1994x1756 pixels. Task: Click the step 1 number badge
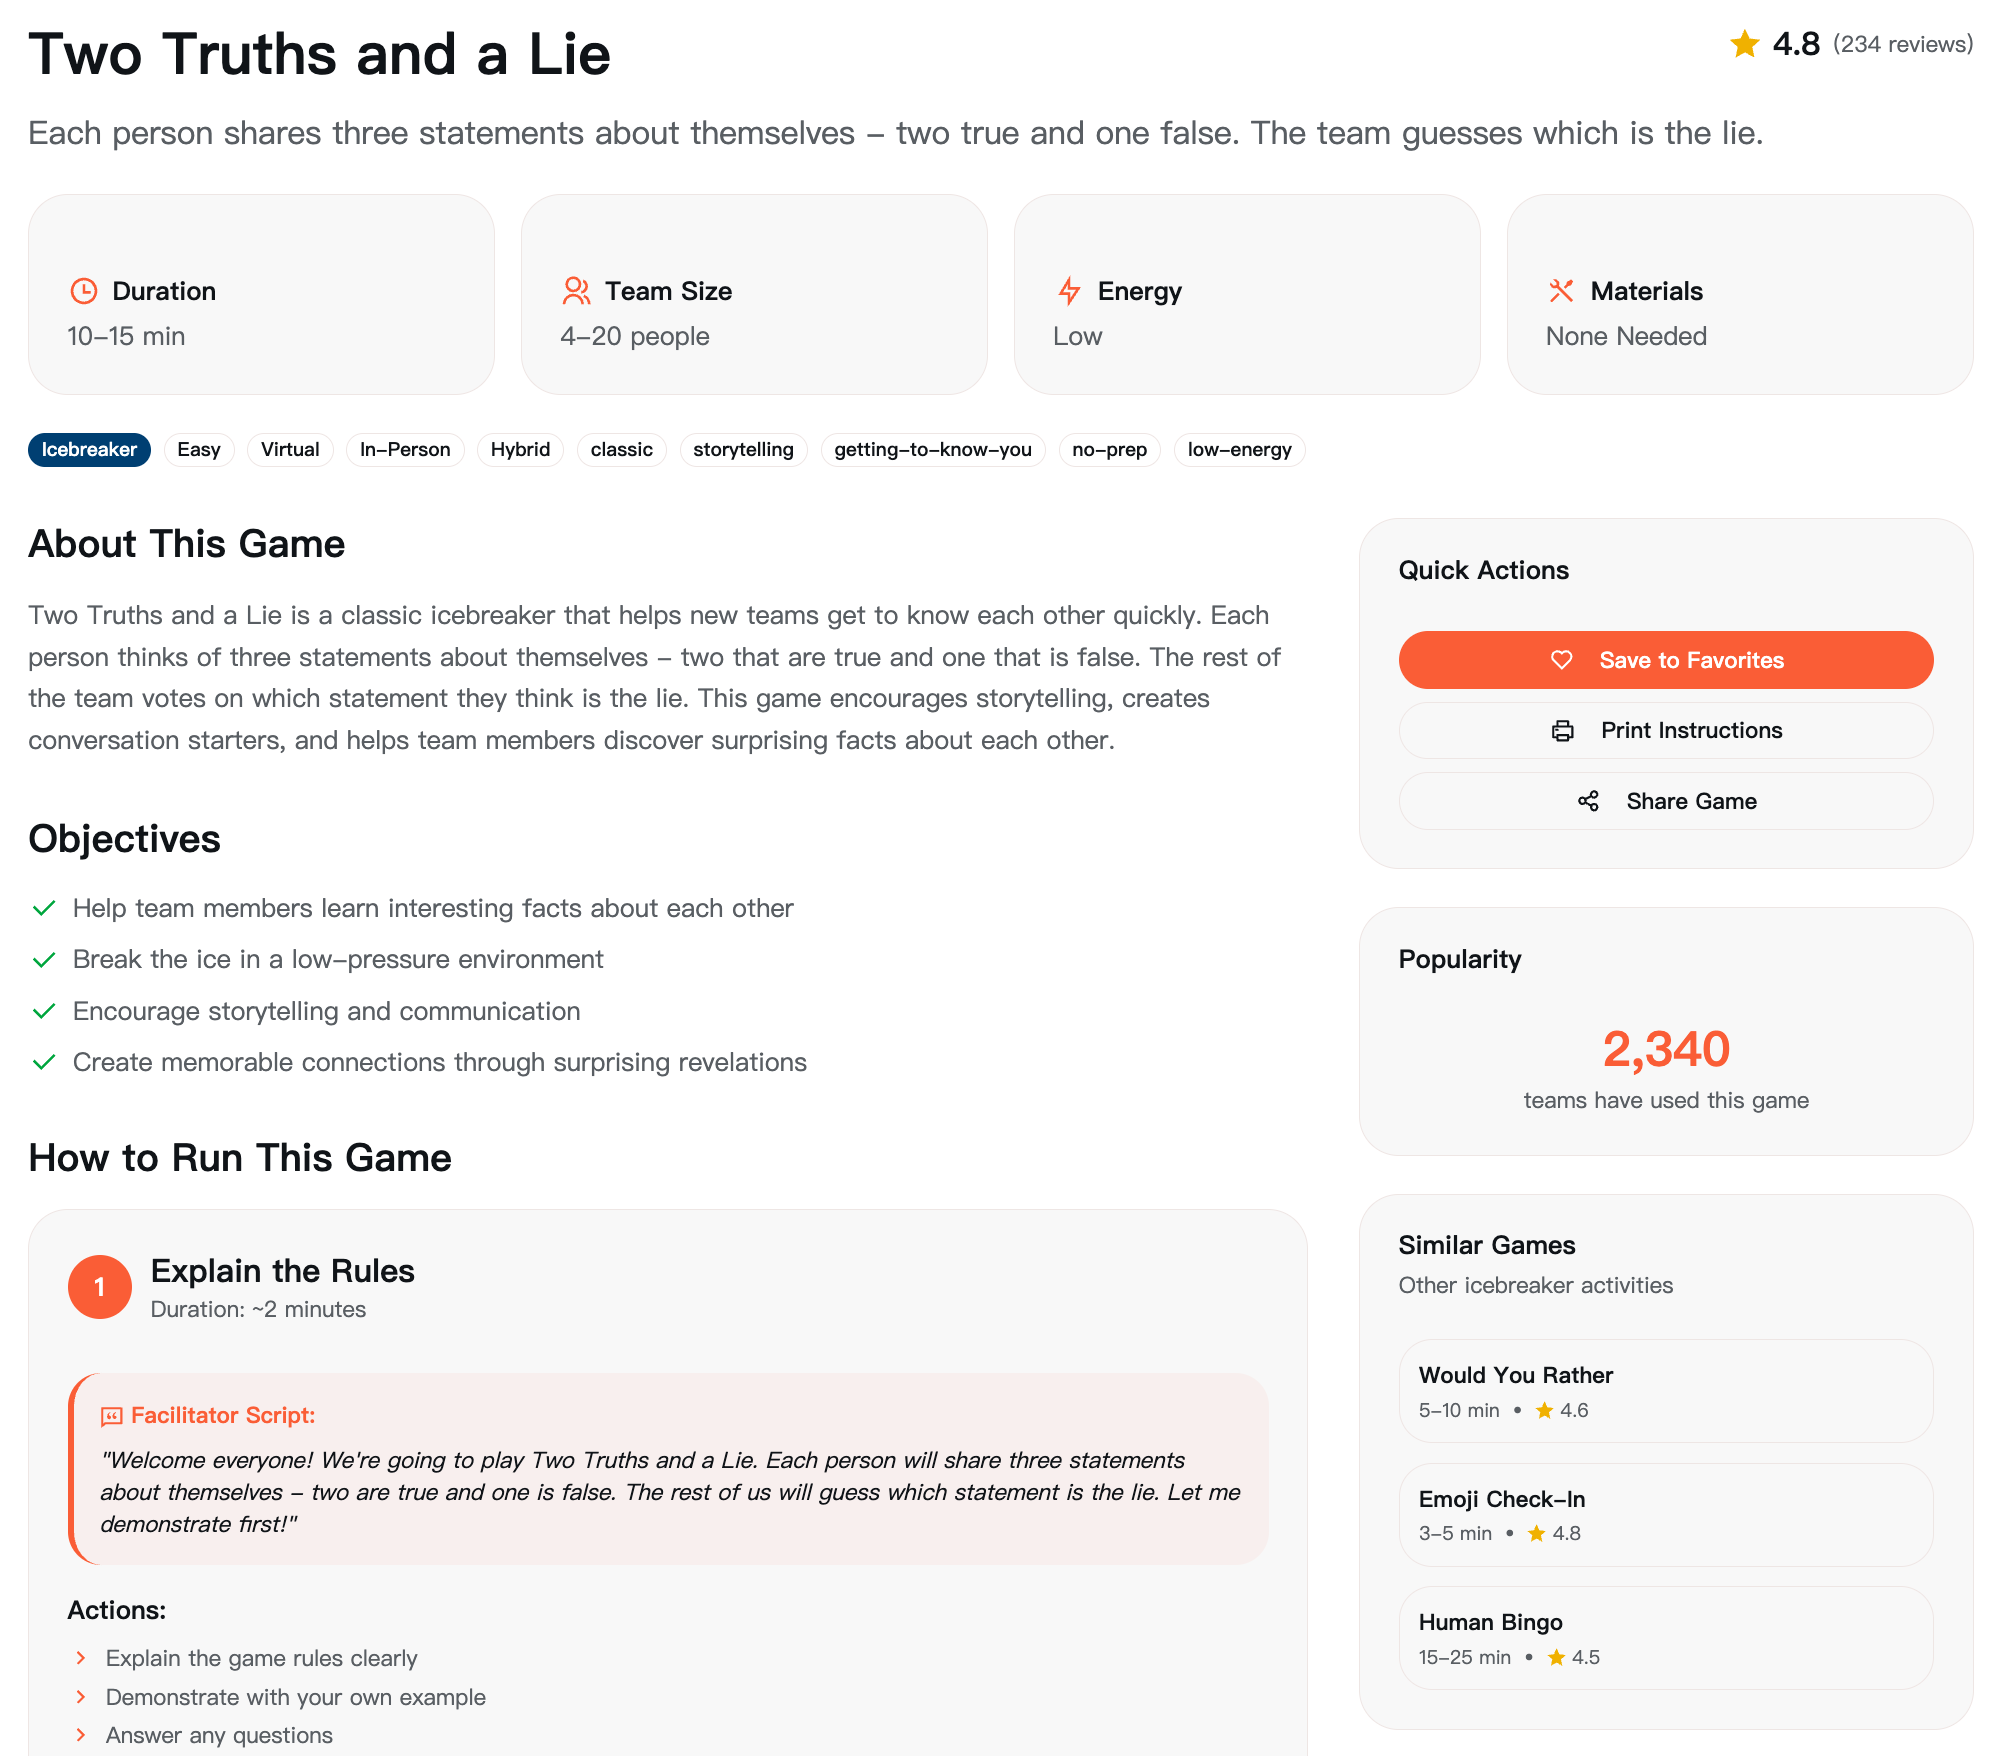[99, 1287]
